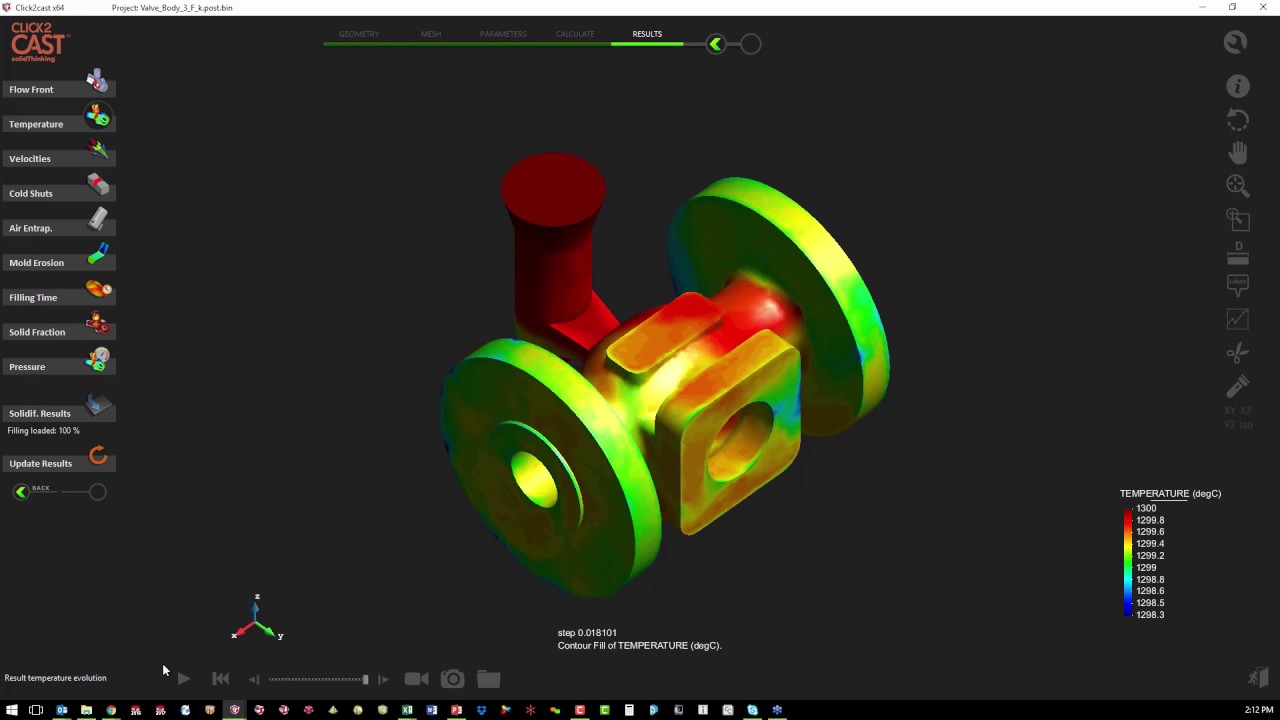Play the result animation
The image size is (1280, 720).
[184, 679]
